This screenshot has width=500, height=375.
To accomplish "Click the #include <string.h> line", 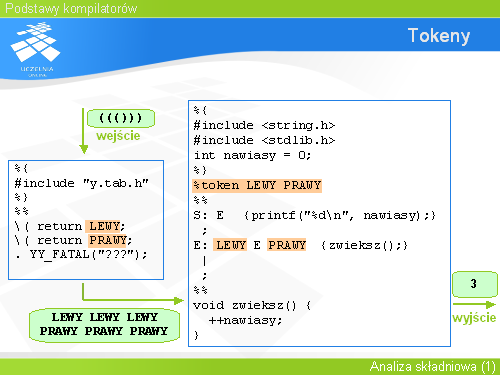I will pyautogui.click(x=264, y=125).
